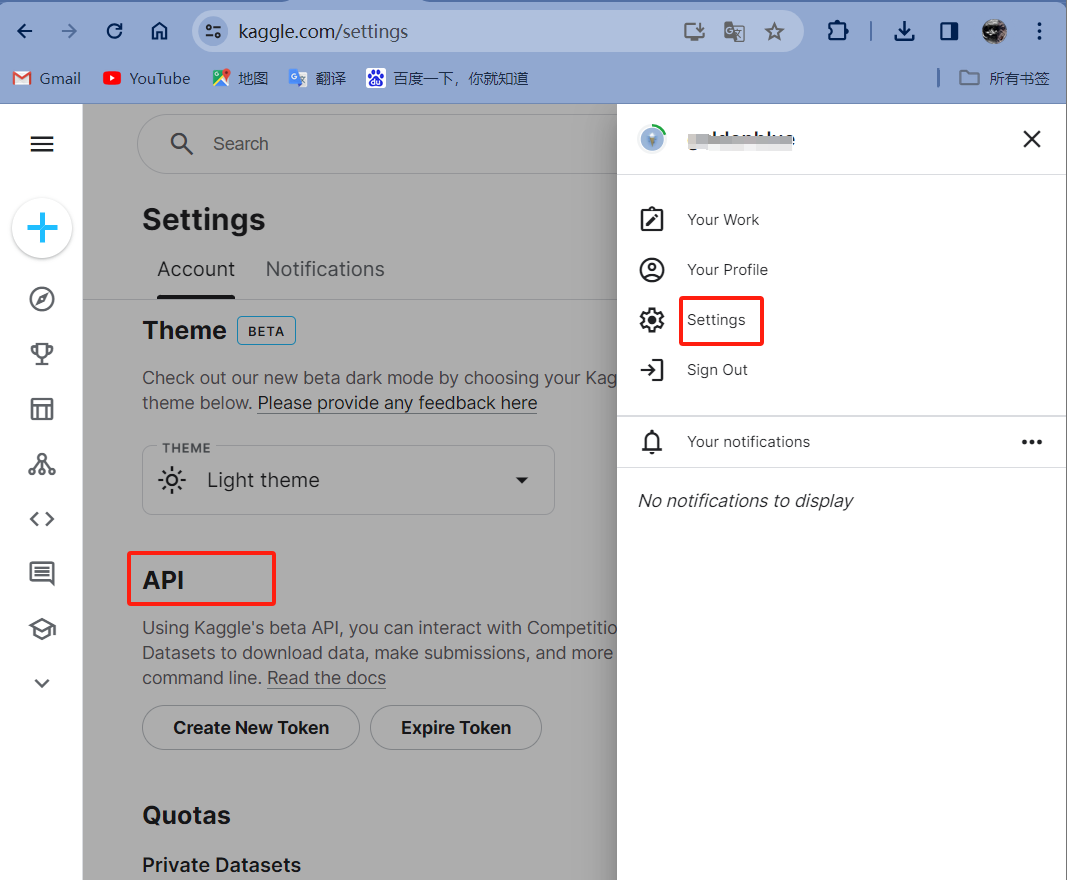1067x880 pixels.
Task: Select Settings in the account panel
Action: 716,320
